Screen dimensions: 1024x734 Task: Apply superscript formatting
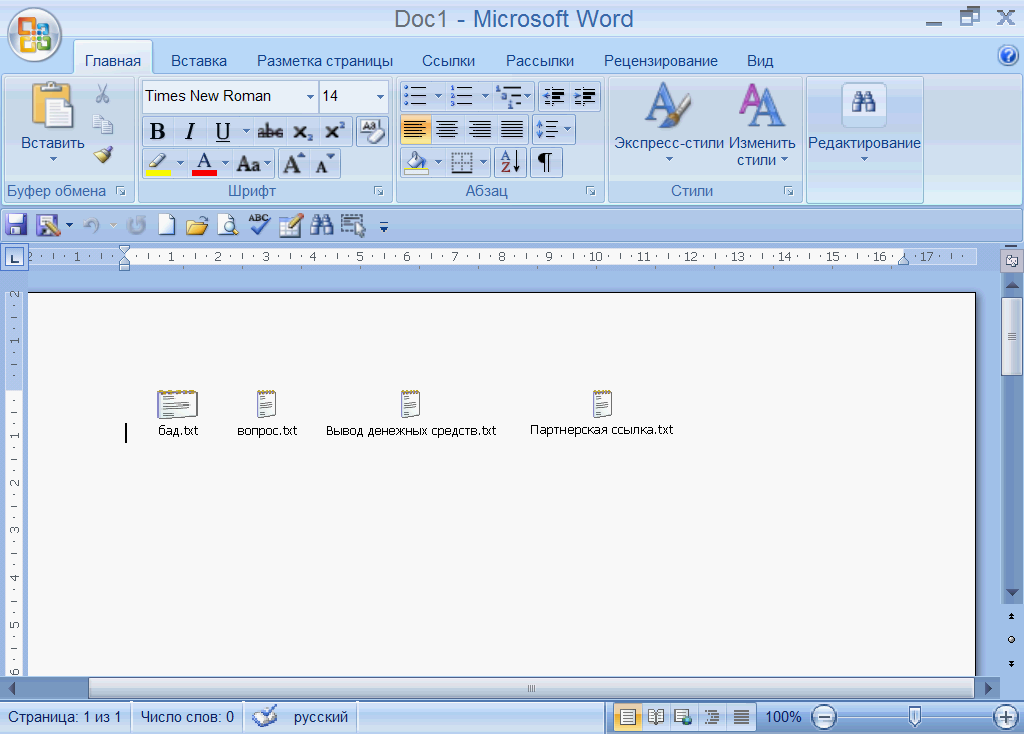click(334, 131)
